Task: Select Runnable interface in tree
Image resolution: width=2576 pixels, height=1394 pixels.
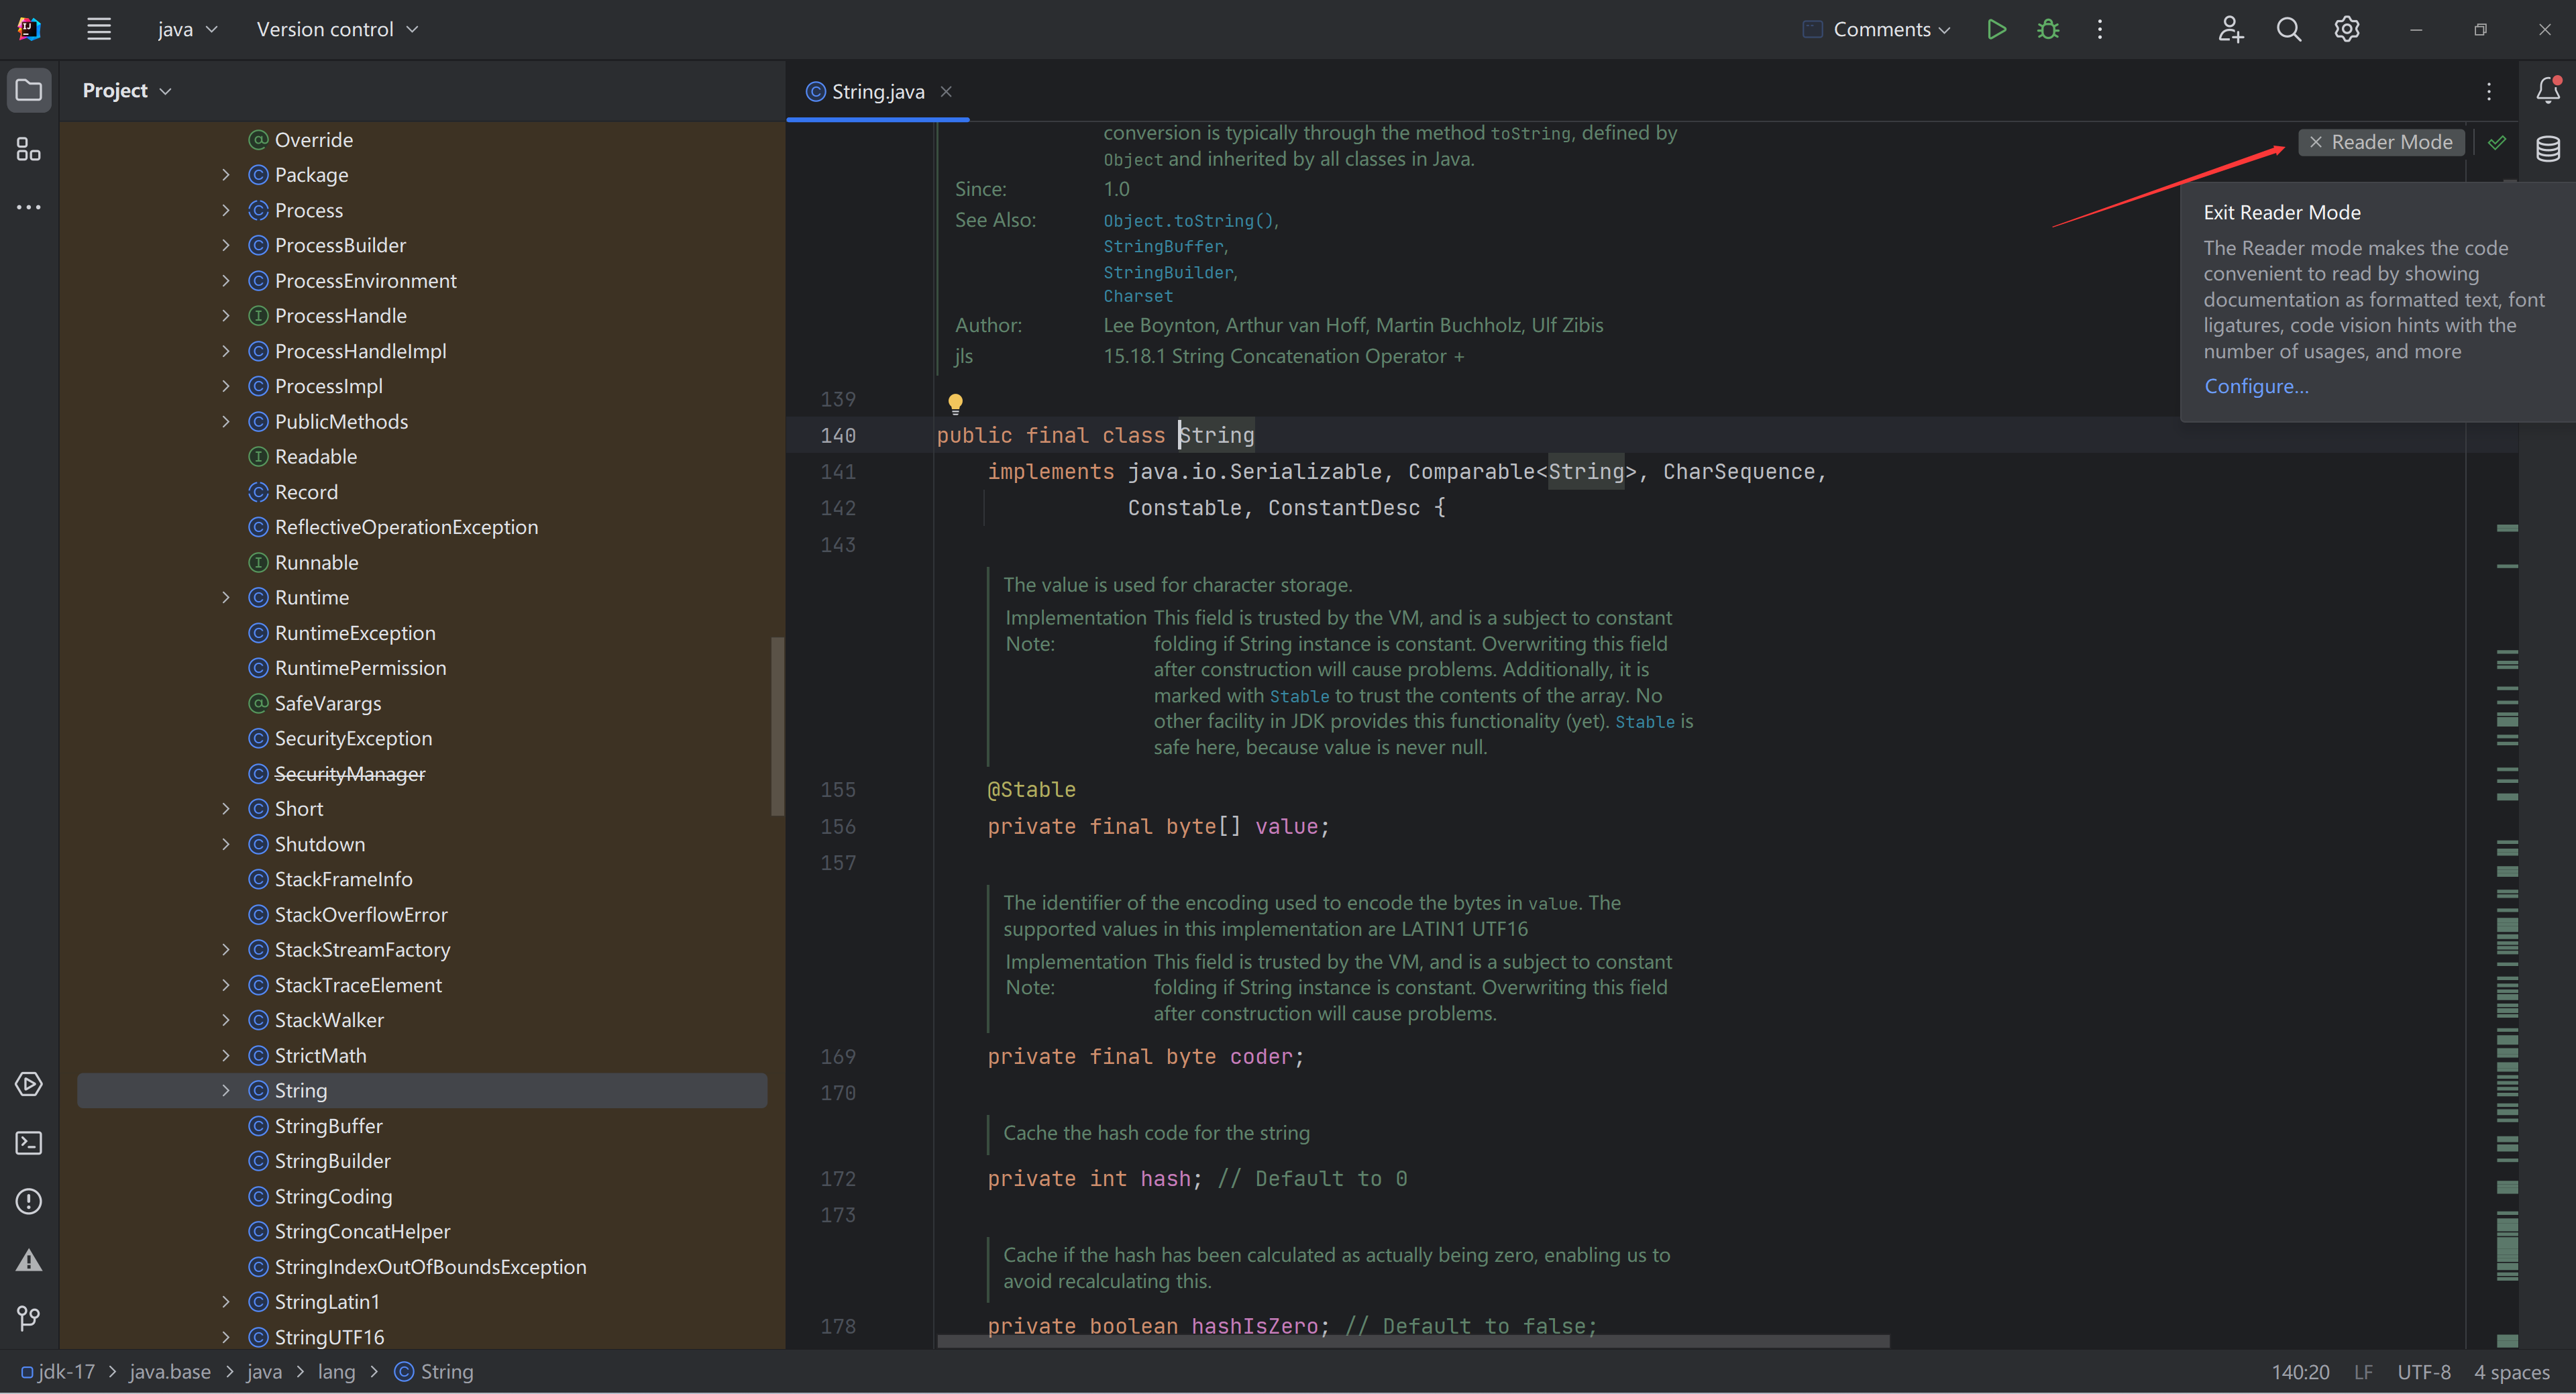Action: tap(316, 562)
